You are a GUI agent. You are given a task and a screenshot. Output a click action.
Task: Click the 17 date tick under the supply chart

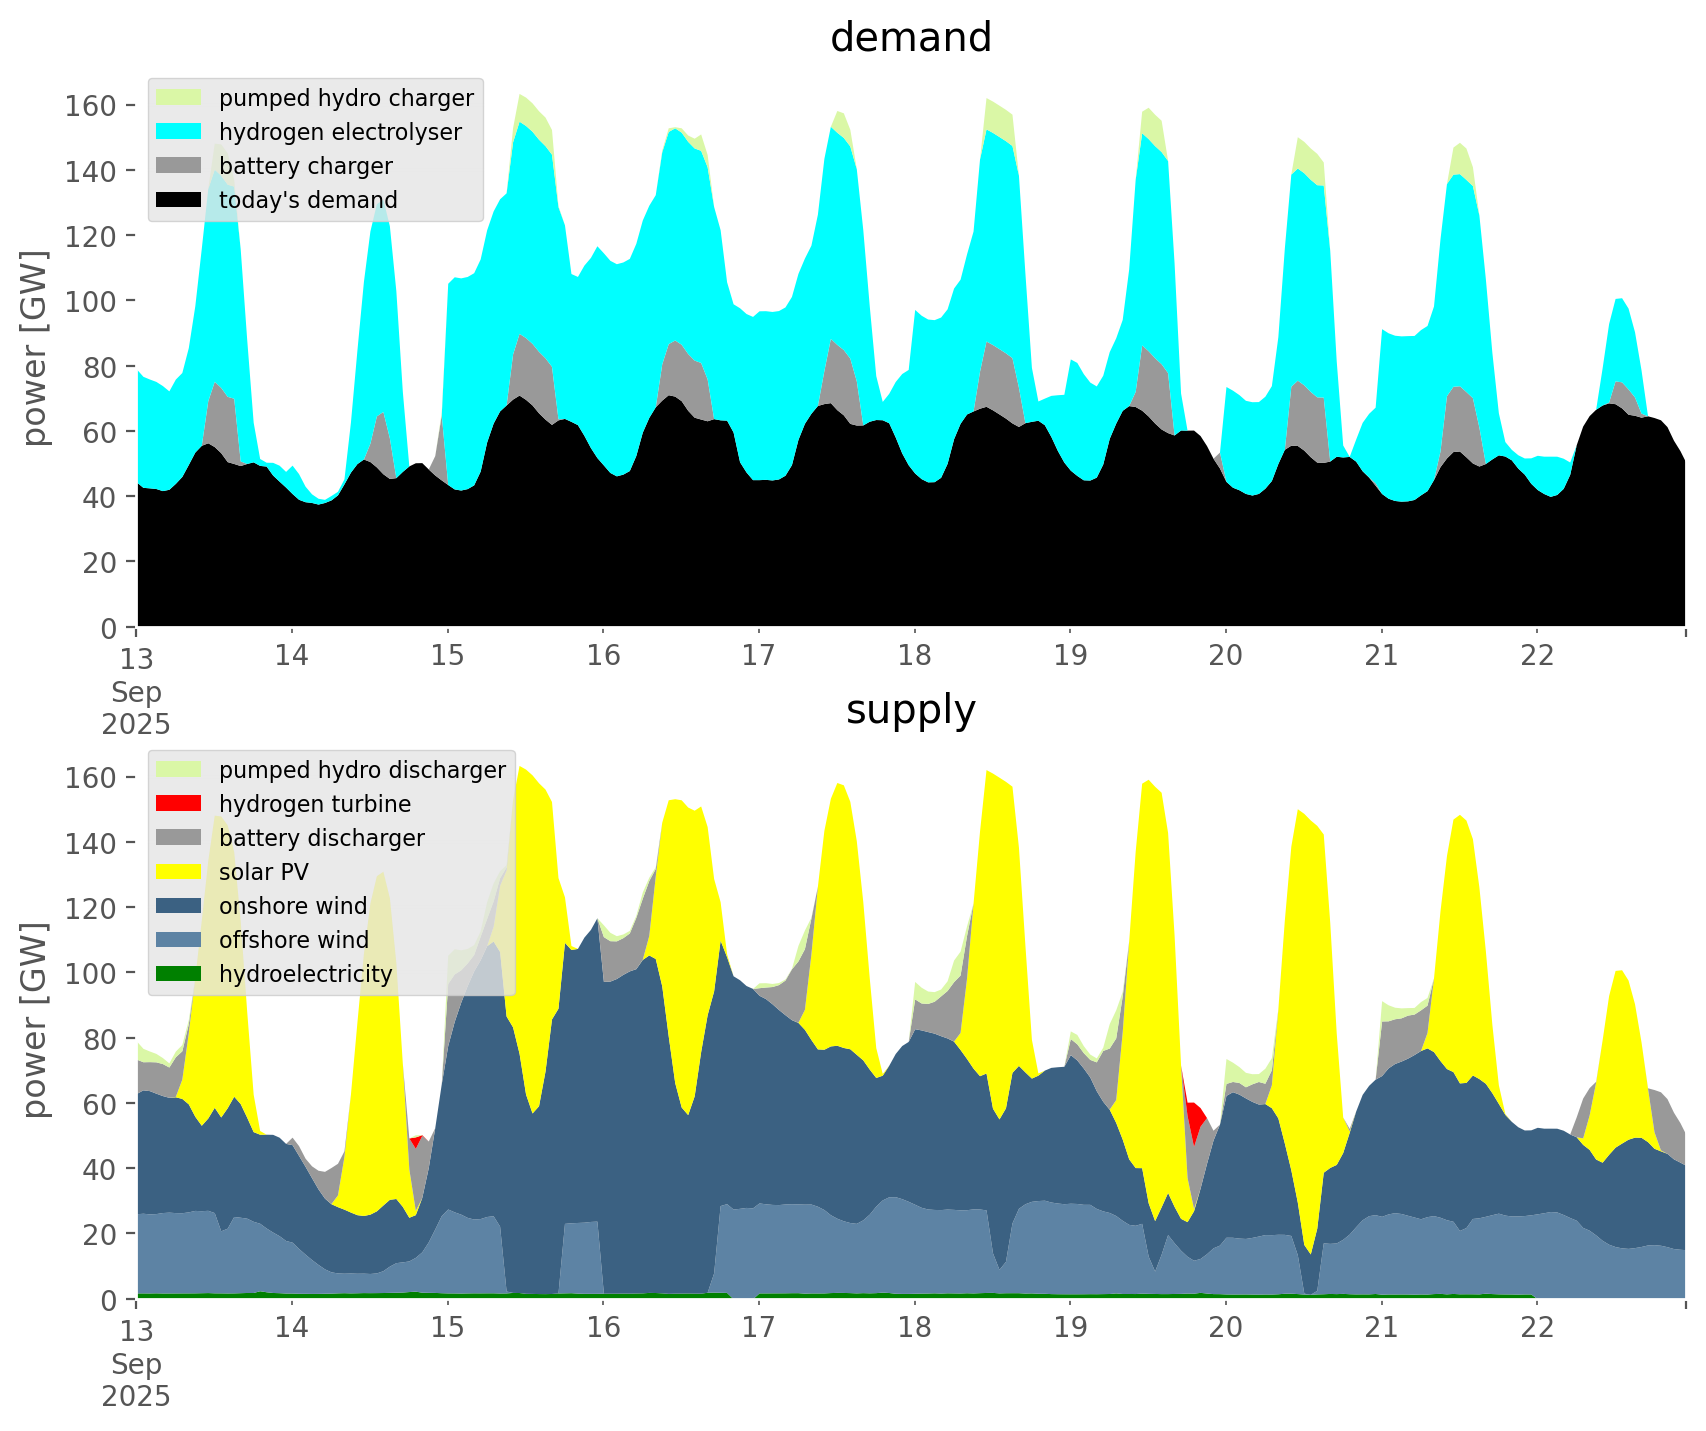click(x=758, y=1328)
